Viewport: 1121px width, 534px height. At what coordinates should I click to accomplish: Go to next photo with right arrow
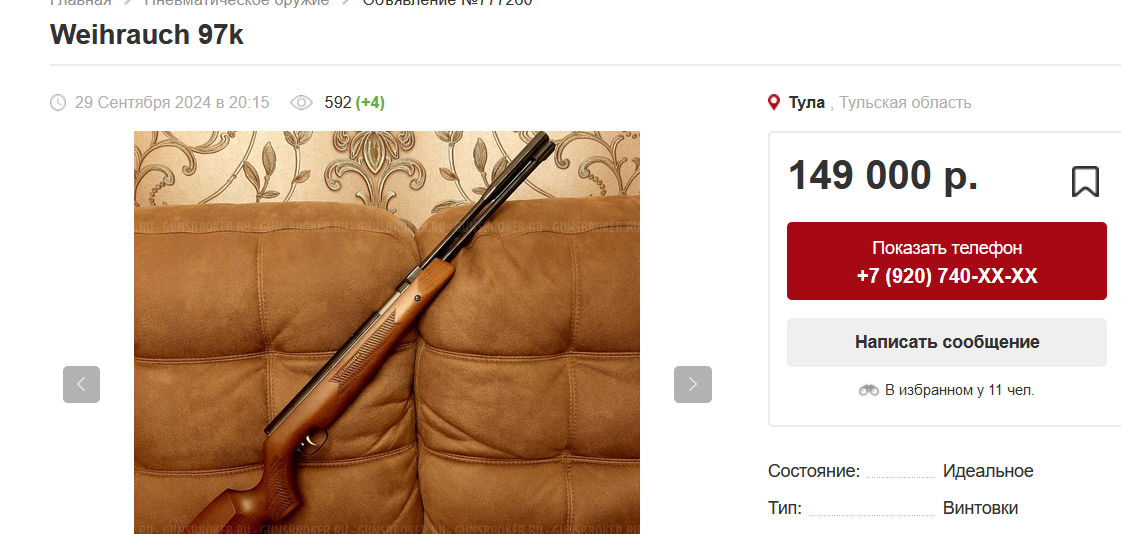(x=693, y=385)
